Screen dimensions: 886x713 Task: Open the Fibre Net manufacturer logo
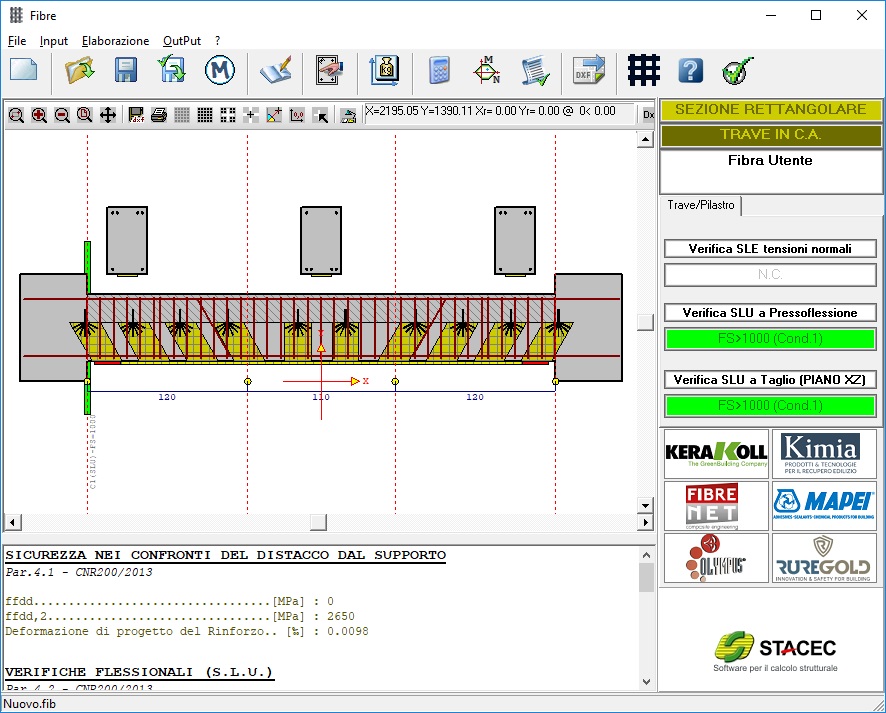716,506
